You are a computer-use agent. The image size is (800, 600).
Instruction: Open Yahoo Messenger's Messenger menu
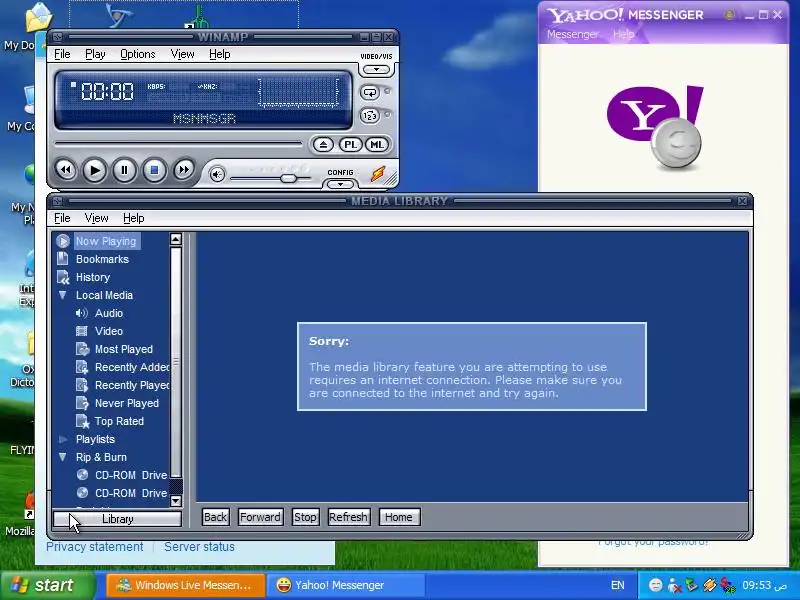point(572,35)
